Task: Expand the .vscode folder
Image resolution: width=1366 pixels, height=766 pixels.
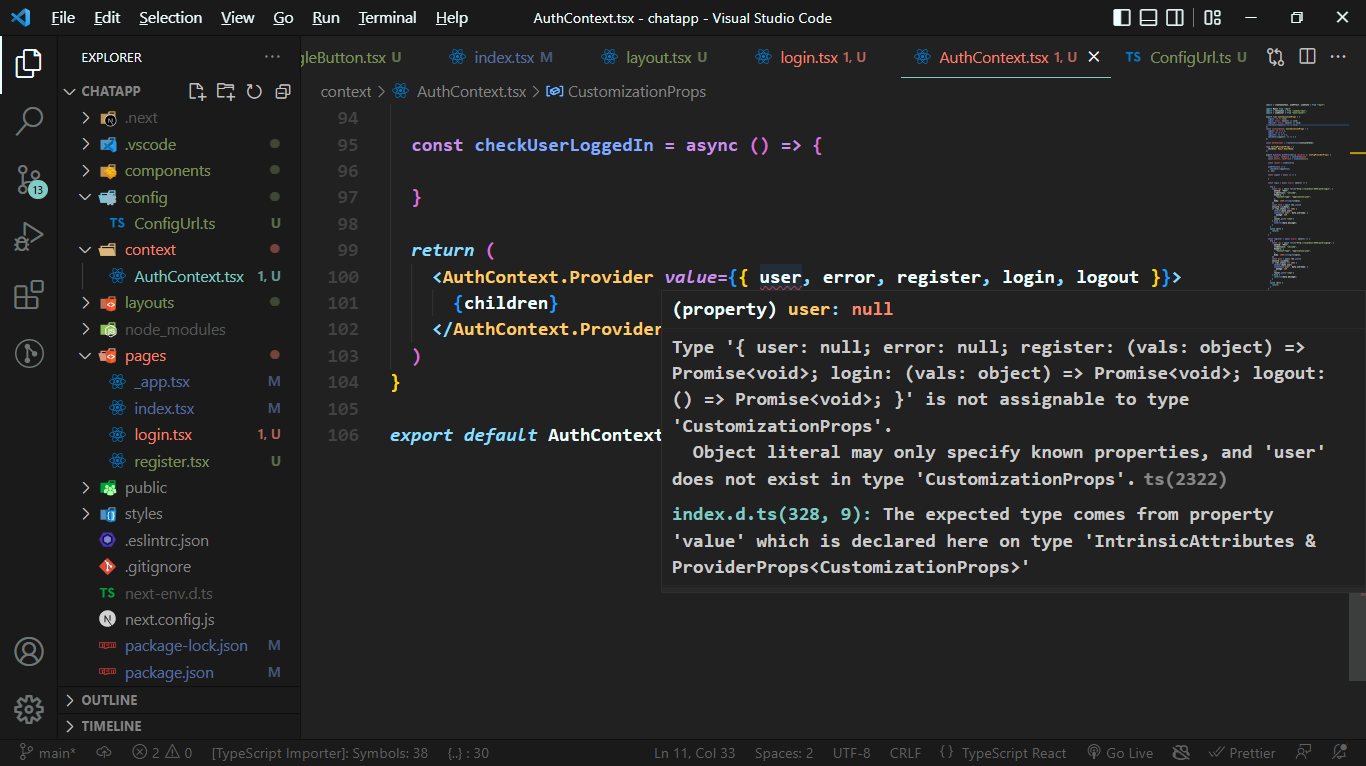Action: [x=87, y=144]
